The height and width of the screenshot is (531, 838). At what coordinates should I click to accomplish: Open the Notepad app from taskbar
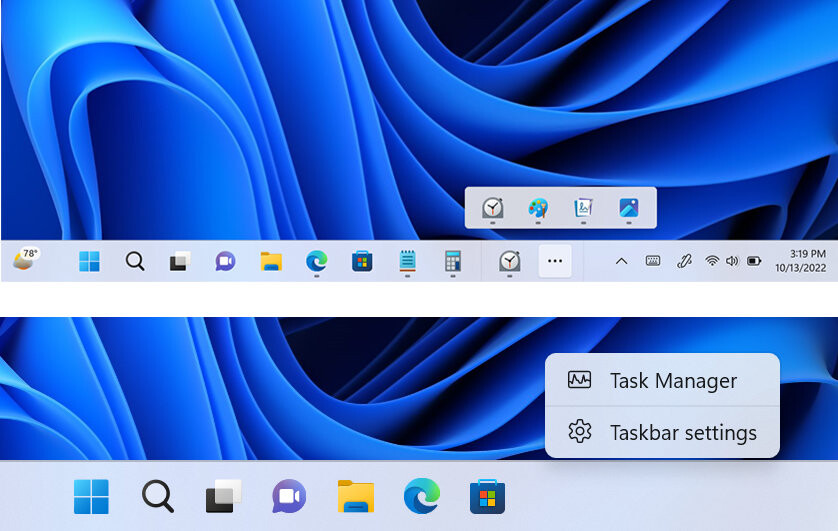click(407, 262)
